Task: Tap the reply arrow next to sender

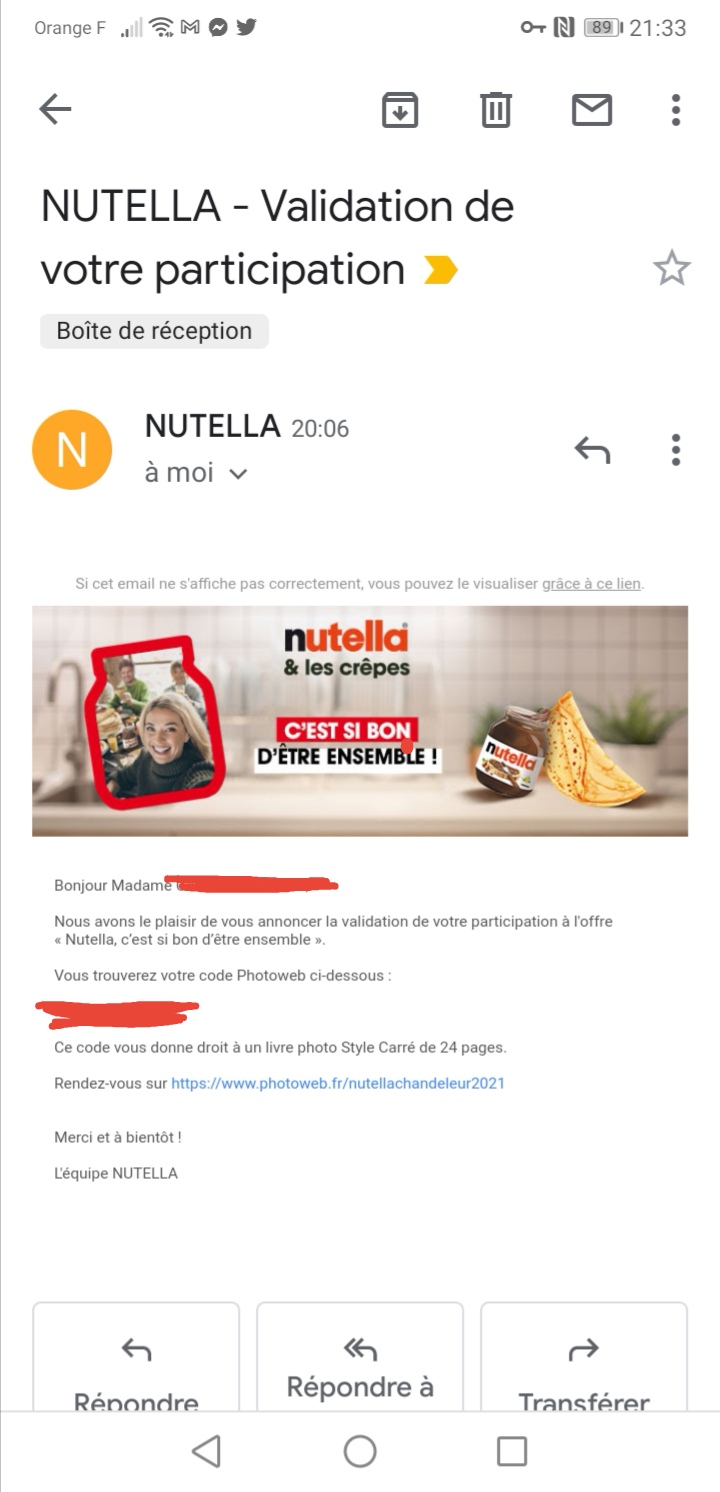Action: 592,450
